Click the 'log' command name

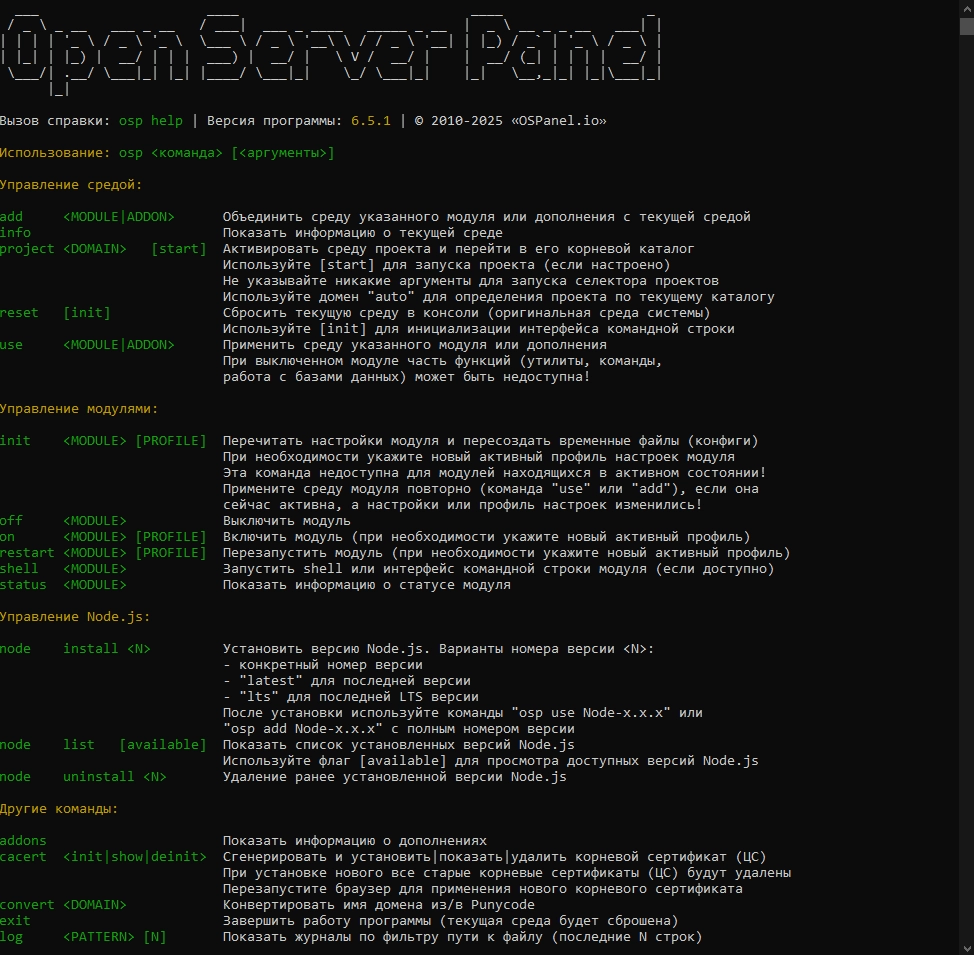[x=11, y=937]
